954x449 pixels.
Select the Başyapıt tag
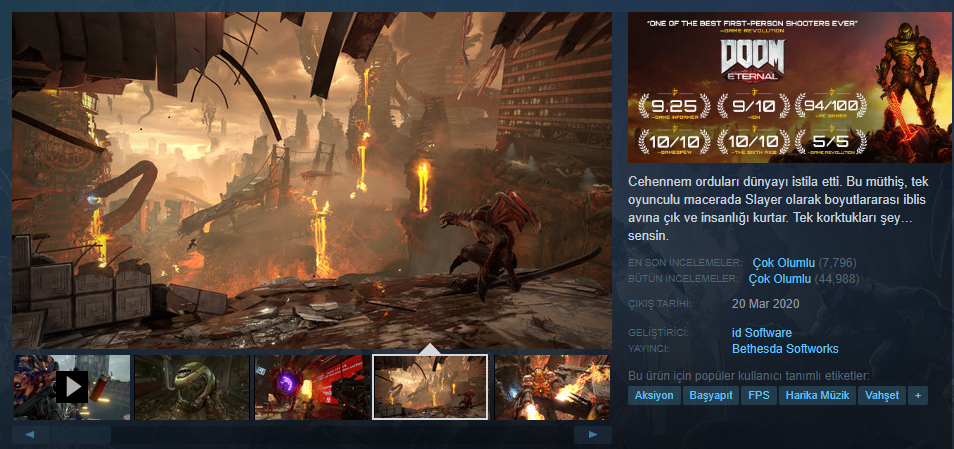pyautogui.click(x=711, y=395)
